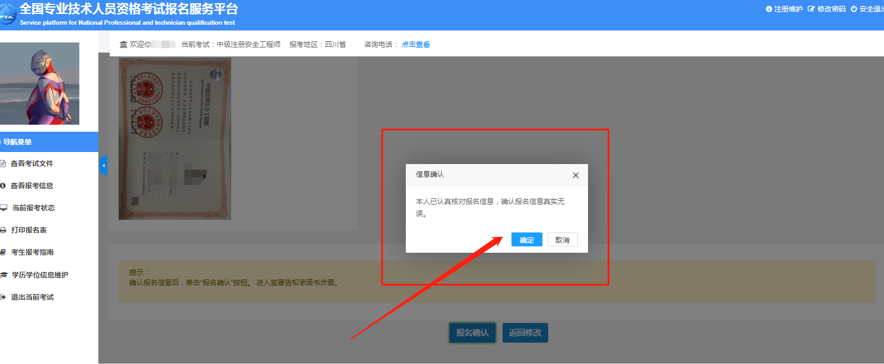Viewport: 884px width, 364px height.
Task: Click the 全国专业技术人员资格考试报名服务平台 title
Action: (x=128, y=9)
